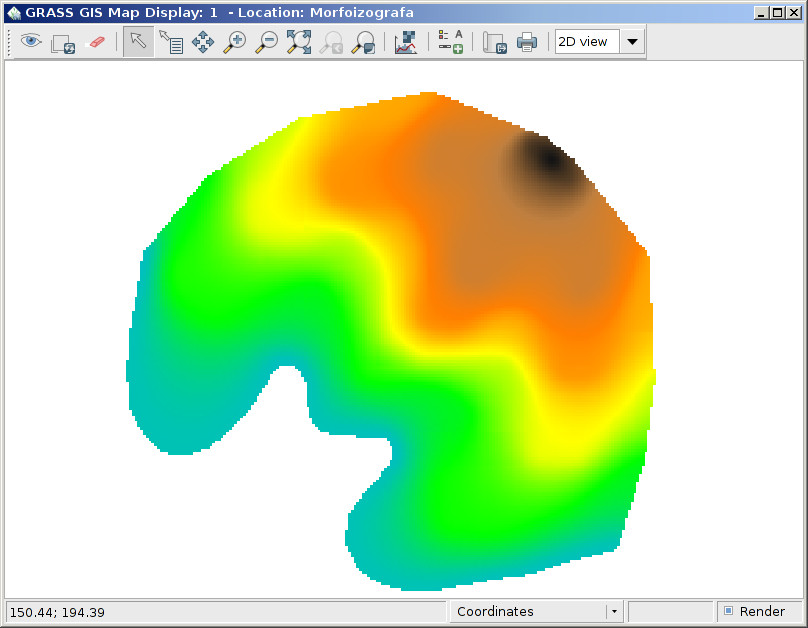
Task: Print the displayed map
Action: pos(527,42)
